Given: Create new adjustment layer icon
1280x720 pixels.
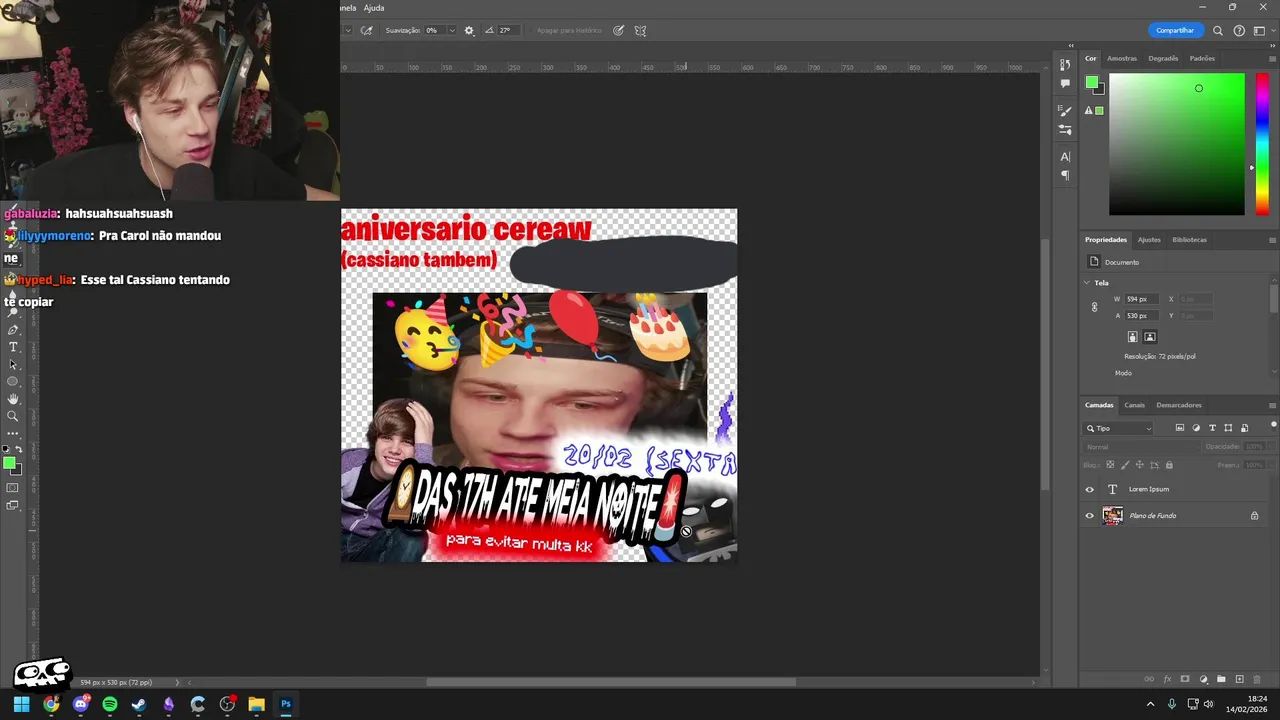Looking at the screenshot, I should [1203, 679].
